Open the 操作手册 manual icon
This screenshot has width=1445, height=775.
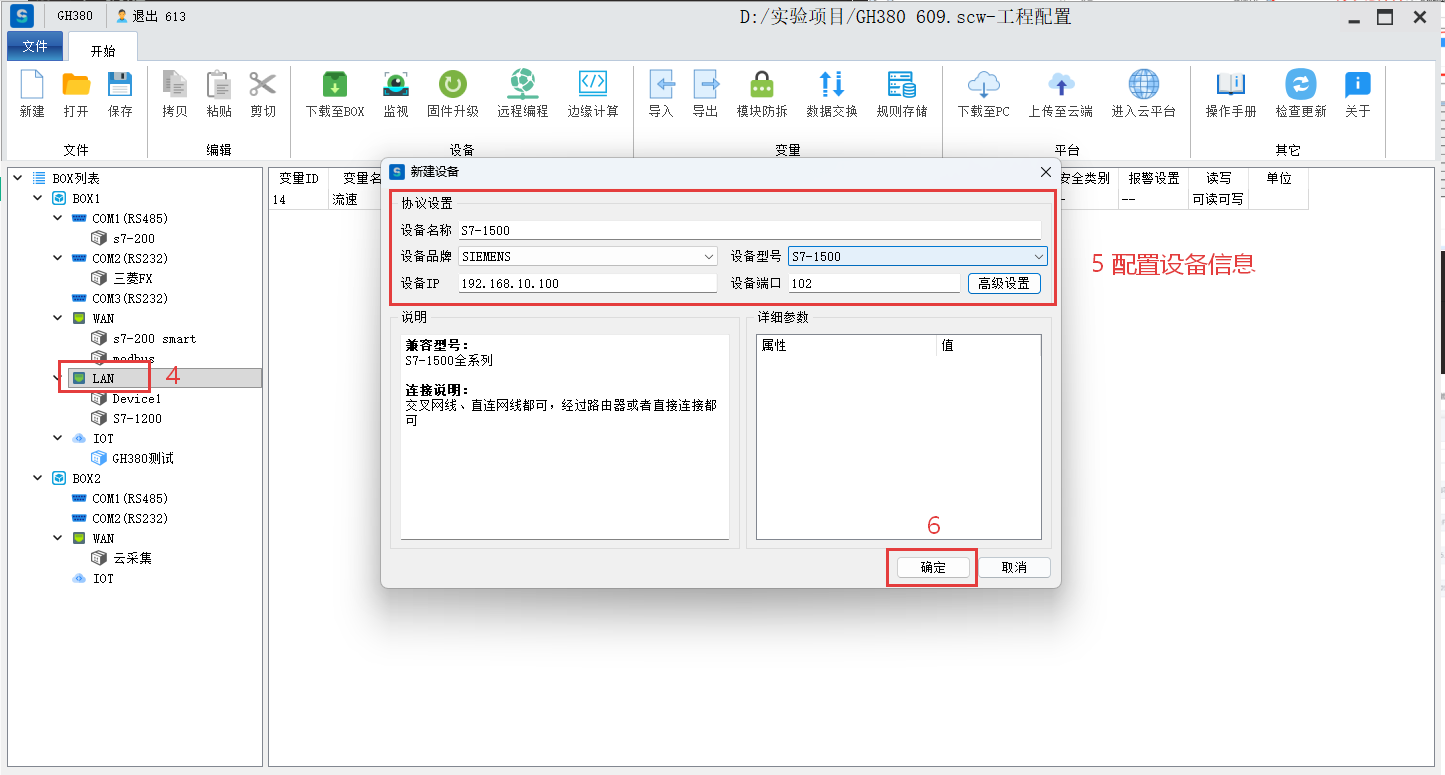(1231, 86)
